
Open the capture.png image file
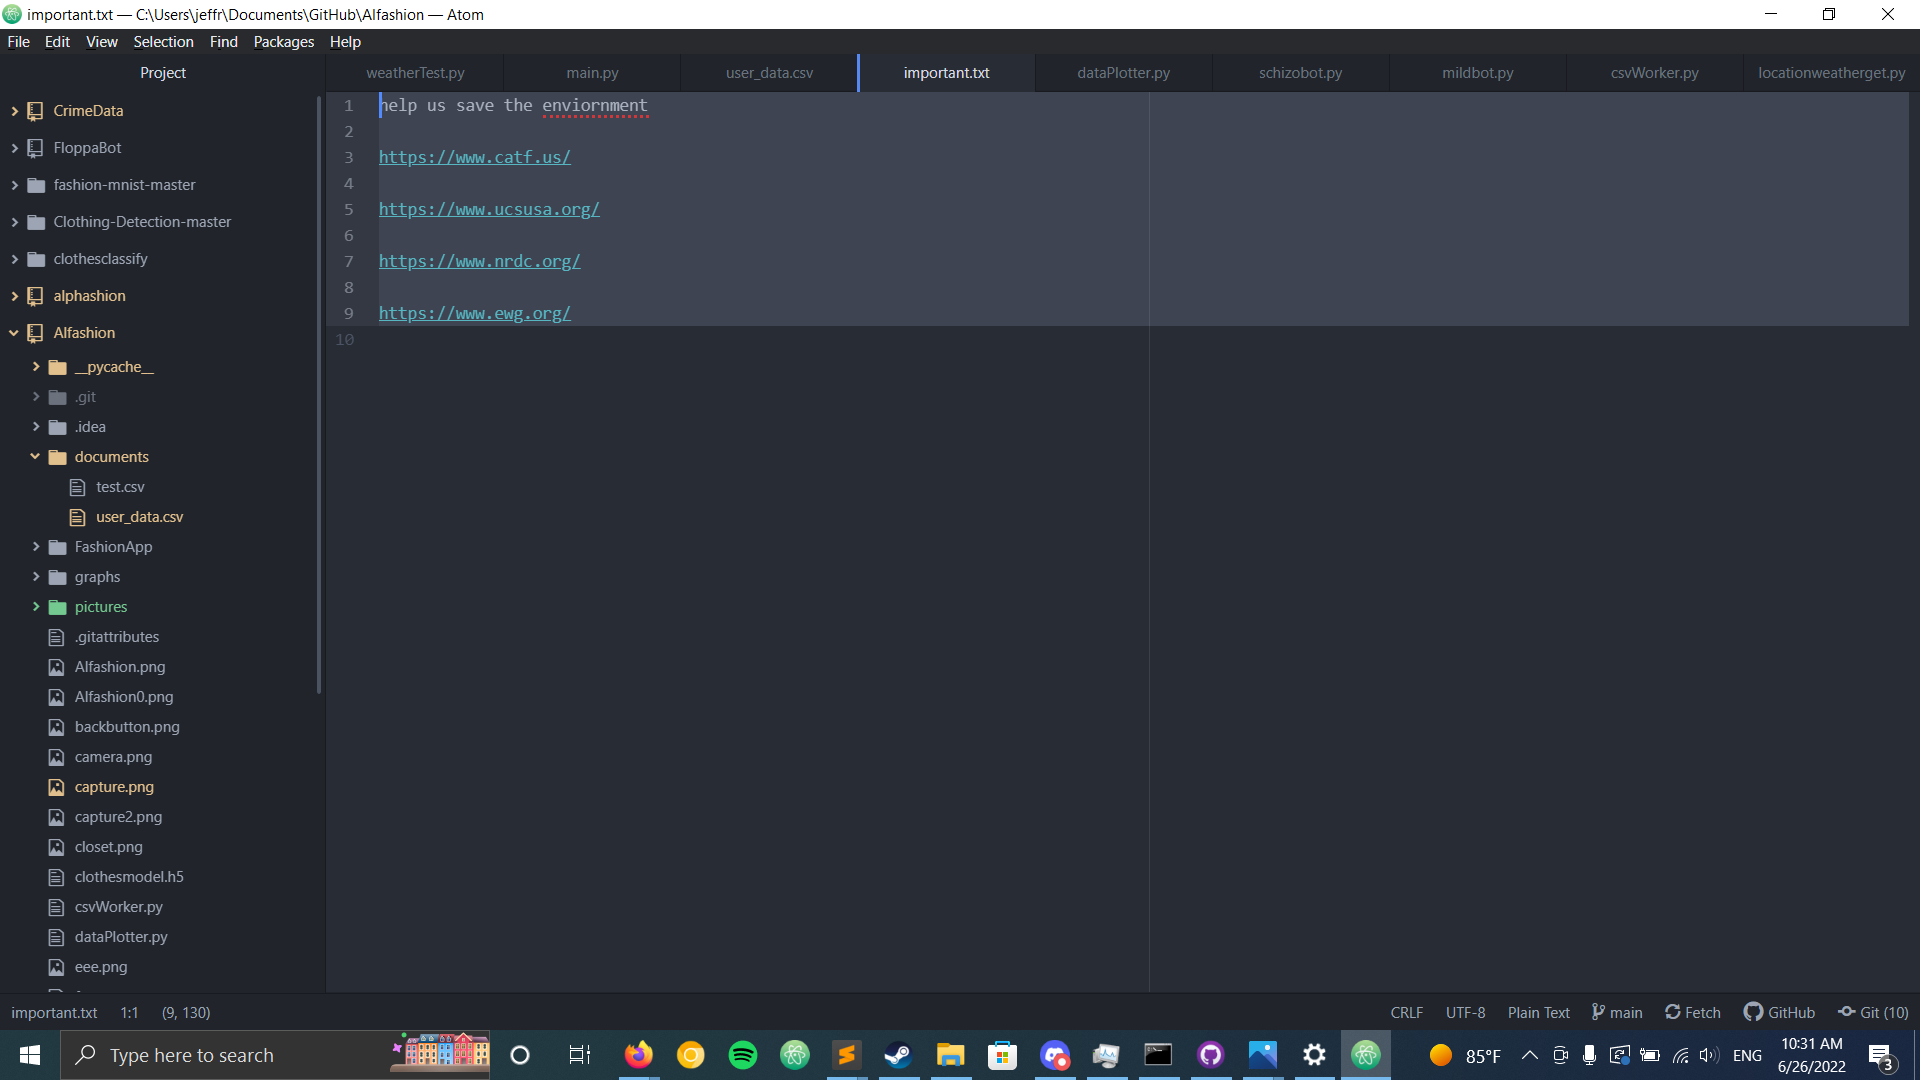pyautogui.click(x=114, y=787)
